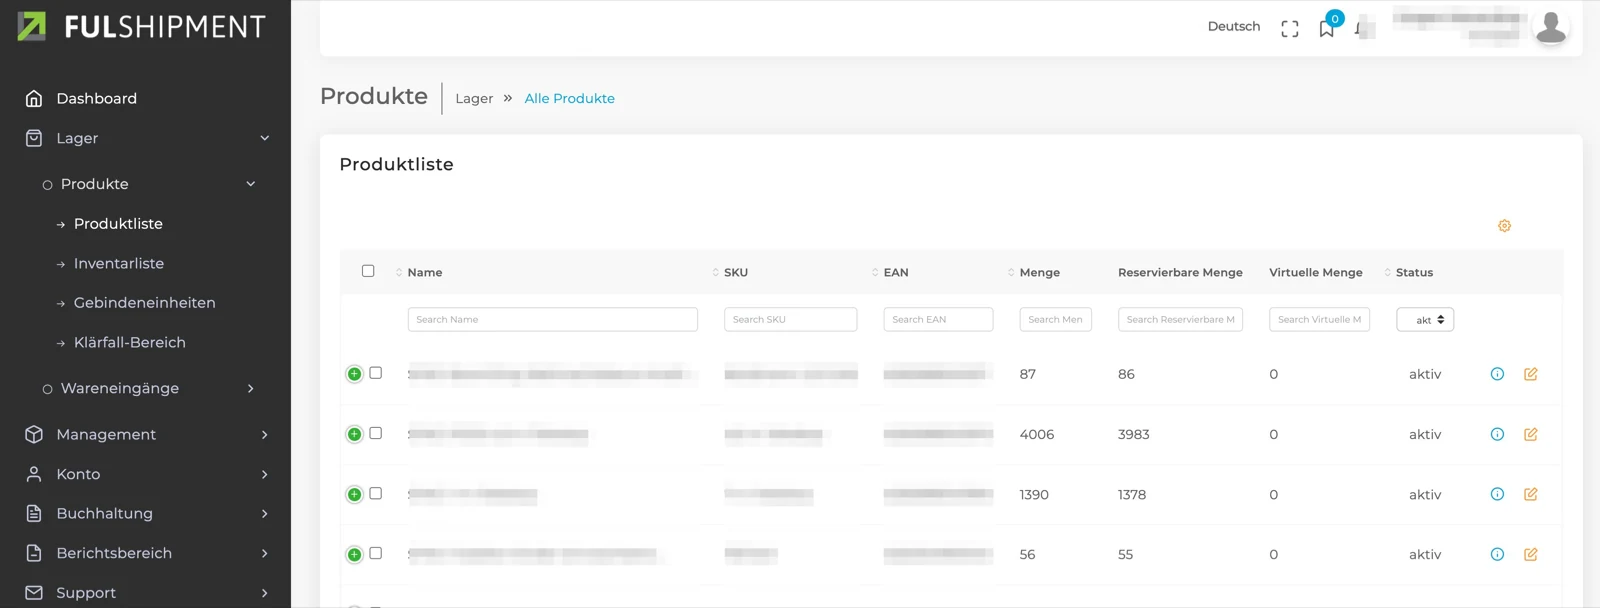Image resolution: width=1600 pixels, height=608 pixels.
Task: Show info for row Menge 56
Action: (1497, 554)
